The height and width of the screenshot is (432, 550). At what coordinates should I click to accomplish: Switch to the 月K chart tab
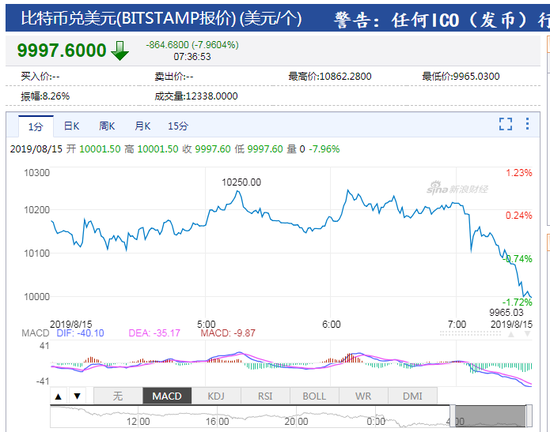click(x=142, y=126)
